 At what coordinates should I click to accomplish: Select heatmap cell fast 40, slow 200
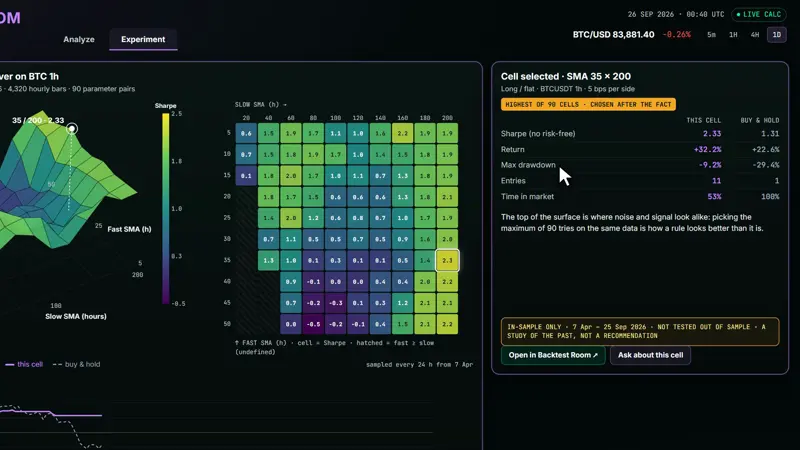click(447, 282)
